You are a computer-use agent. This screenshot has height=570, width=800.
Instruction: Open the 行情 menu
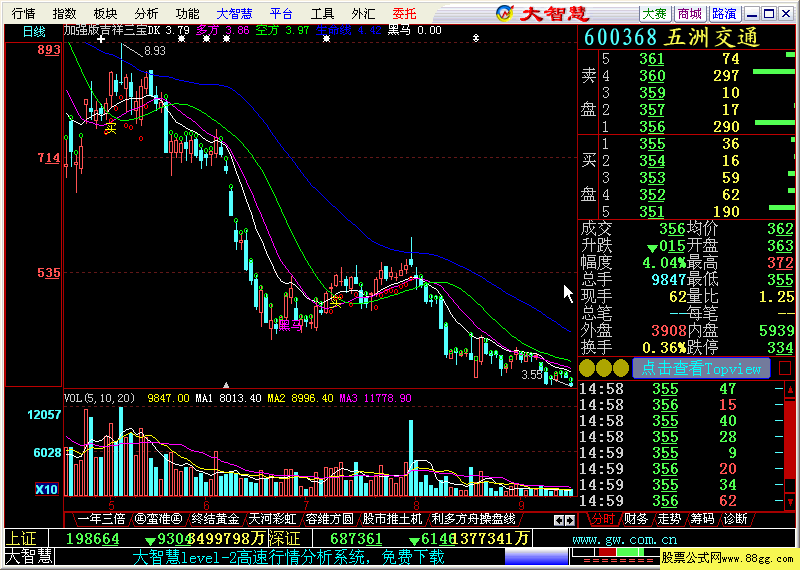point(23,13)
